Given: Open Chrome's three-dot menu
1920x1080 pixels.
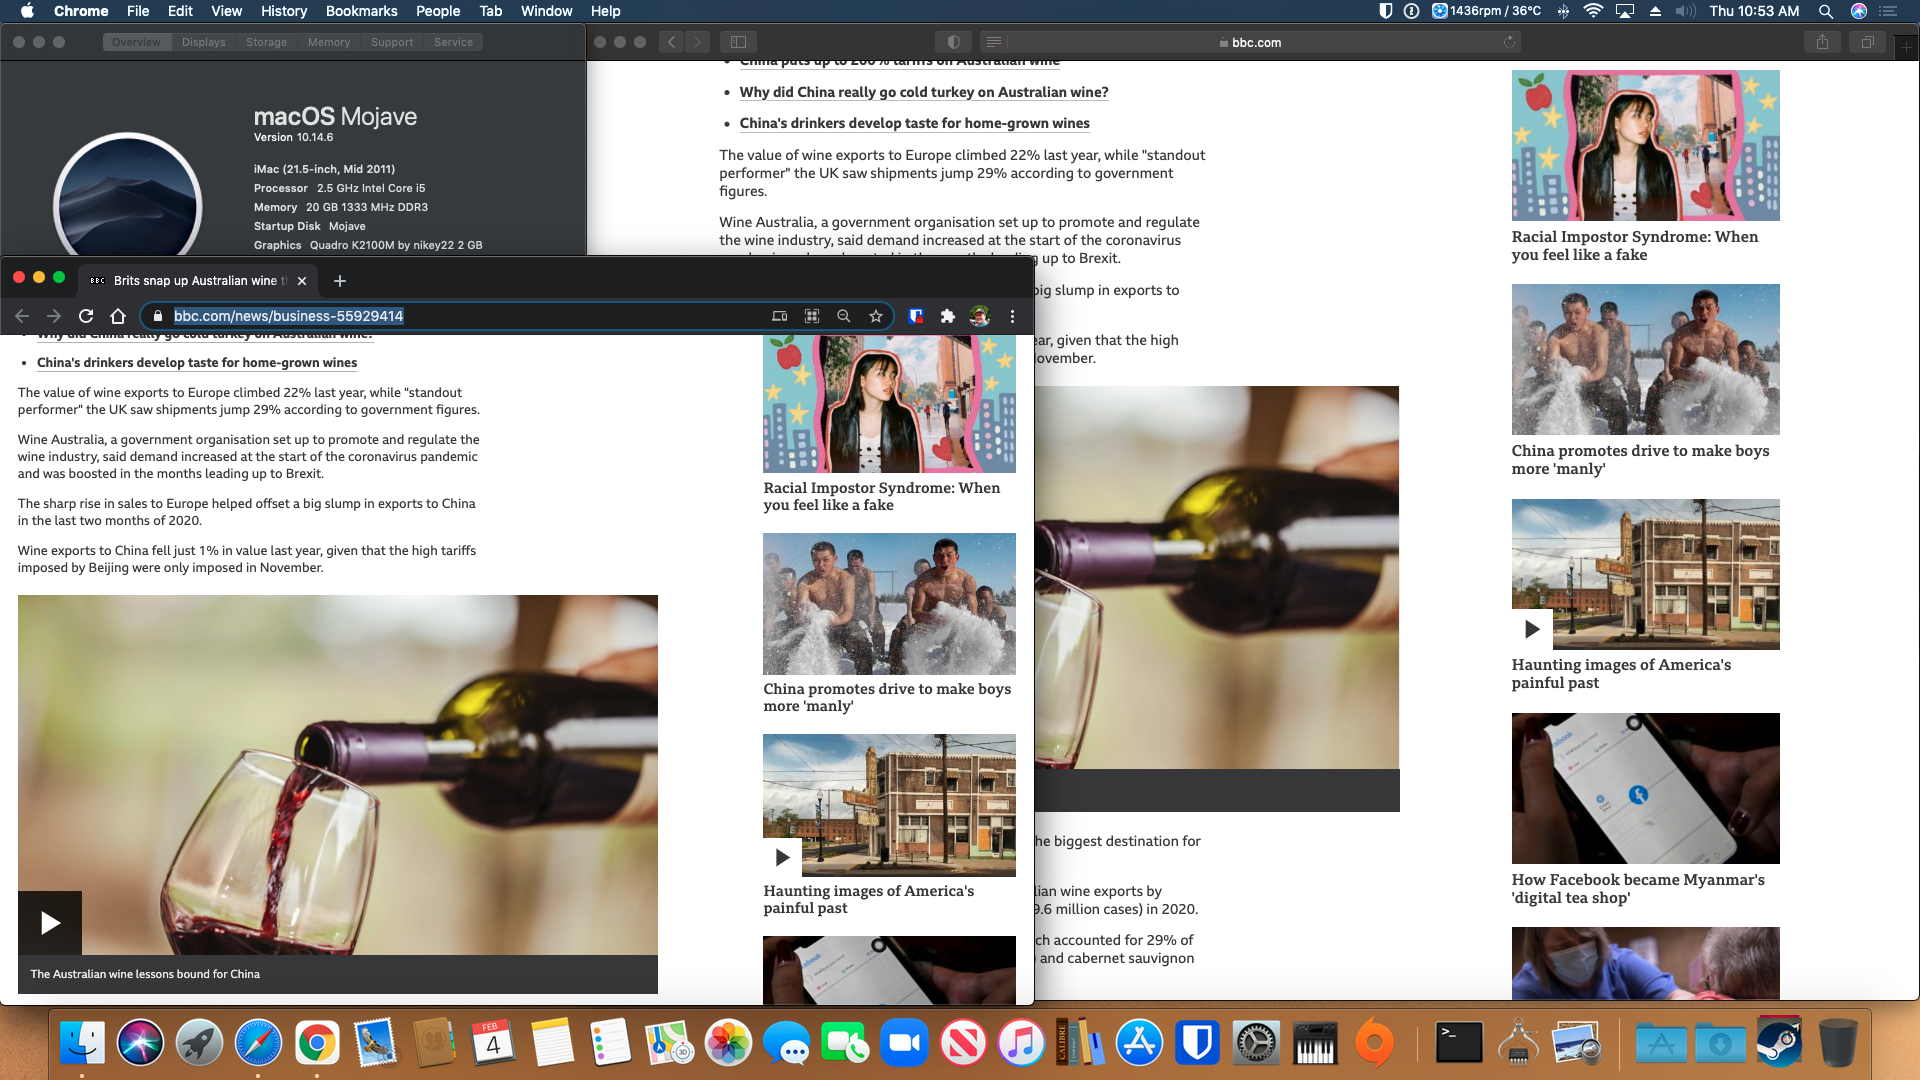Looking at the screenshot, I should tap(1012, 316).
